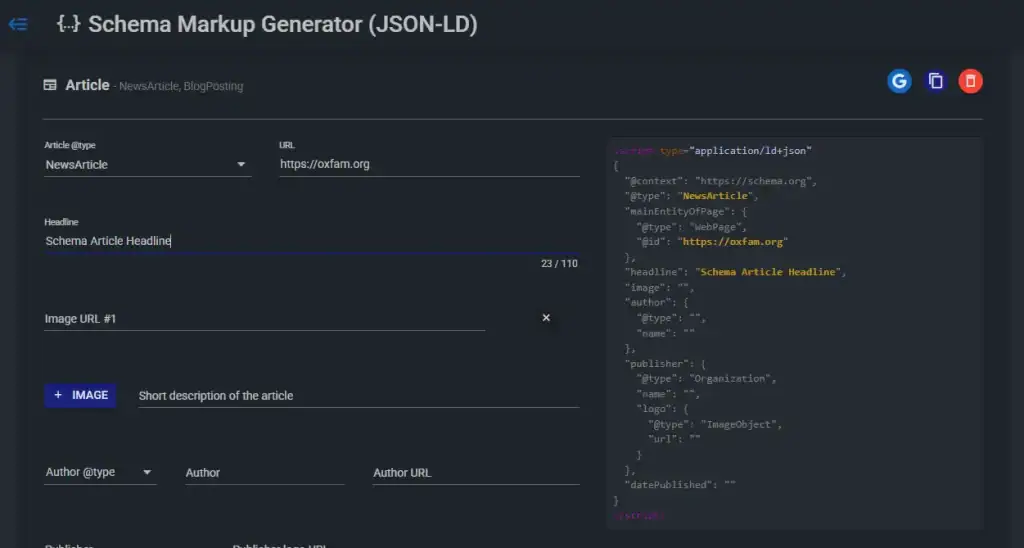The image size is (1024, 548).
Task: Click the back menu arrow icon
Action: click(x=18, y=25)
